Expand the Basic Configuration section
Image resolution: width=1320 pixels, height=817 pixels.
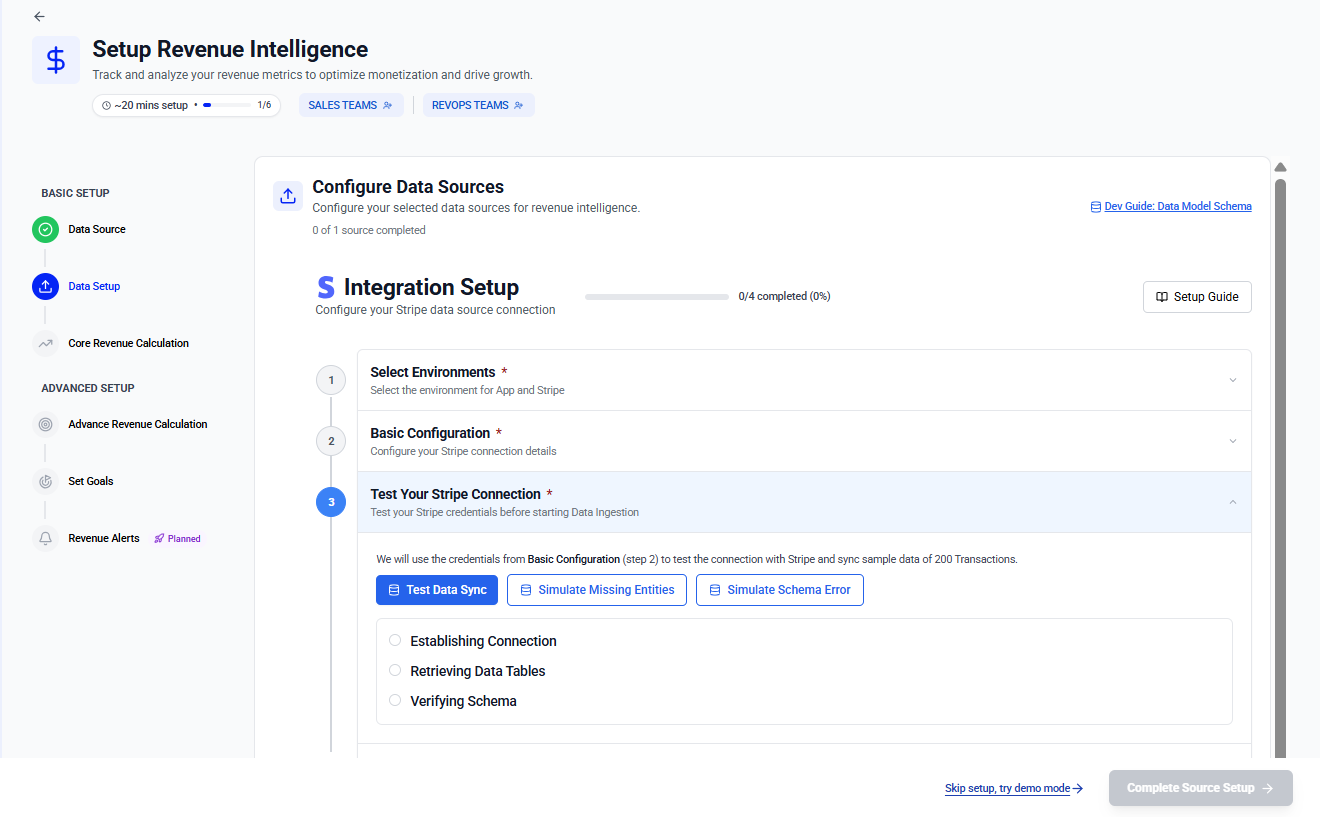[1232, 441]
